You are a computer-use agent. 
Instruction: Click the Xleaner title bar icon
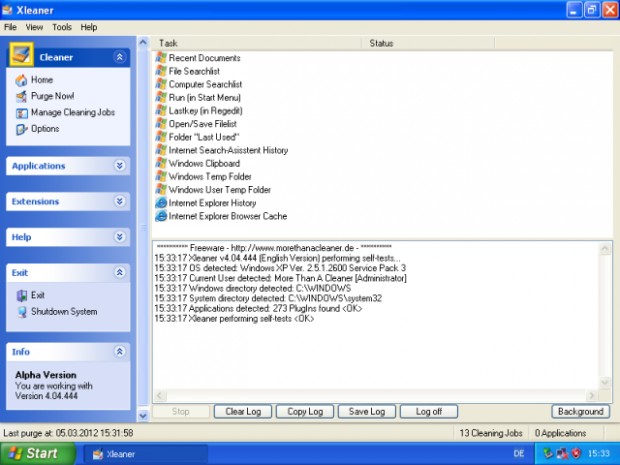(x=8, y=10)
